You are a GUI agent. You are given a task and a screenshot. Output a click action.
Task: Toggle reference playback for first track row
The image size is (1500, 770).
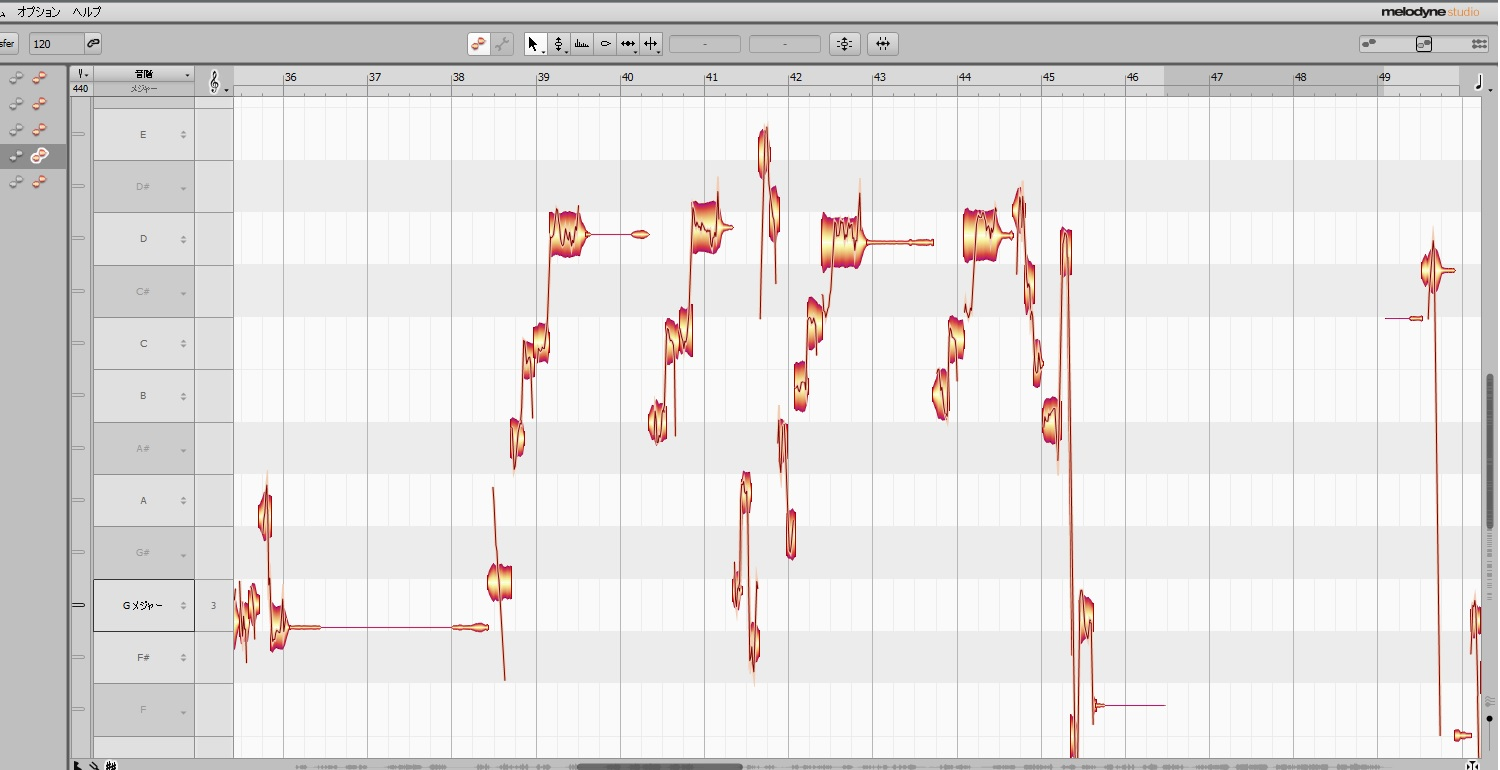coord(16,78)
